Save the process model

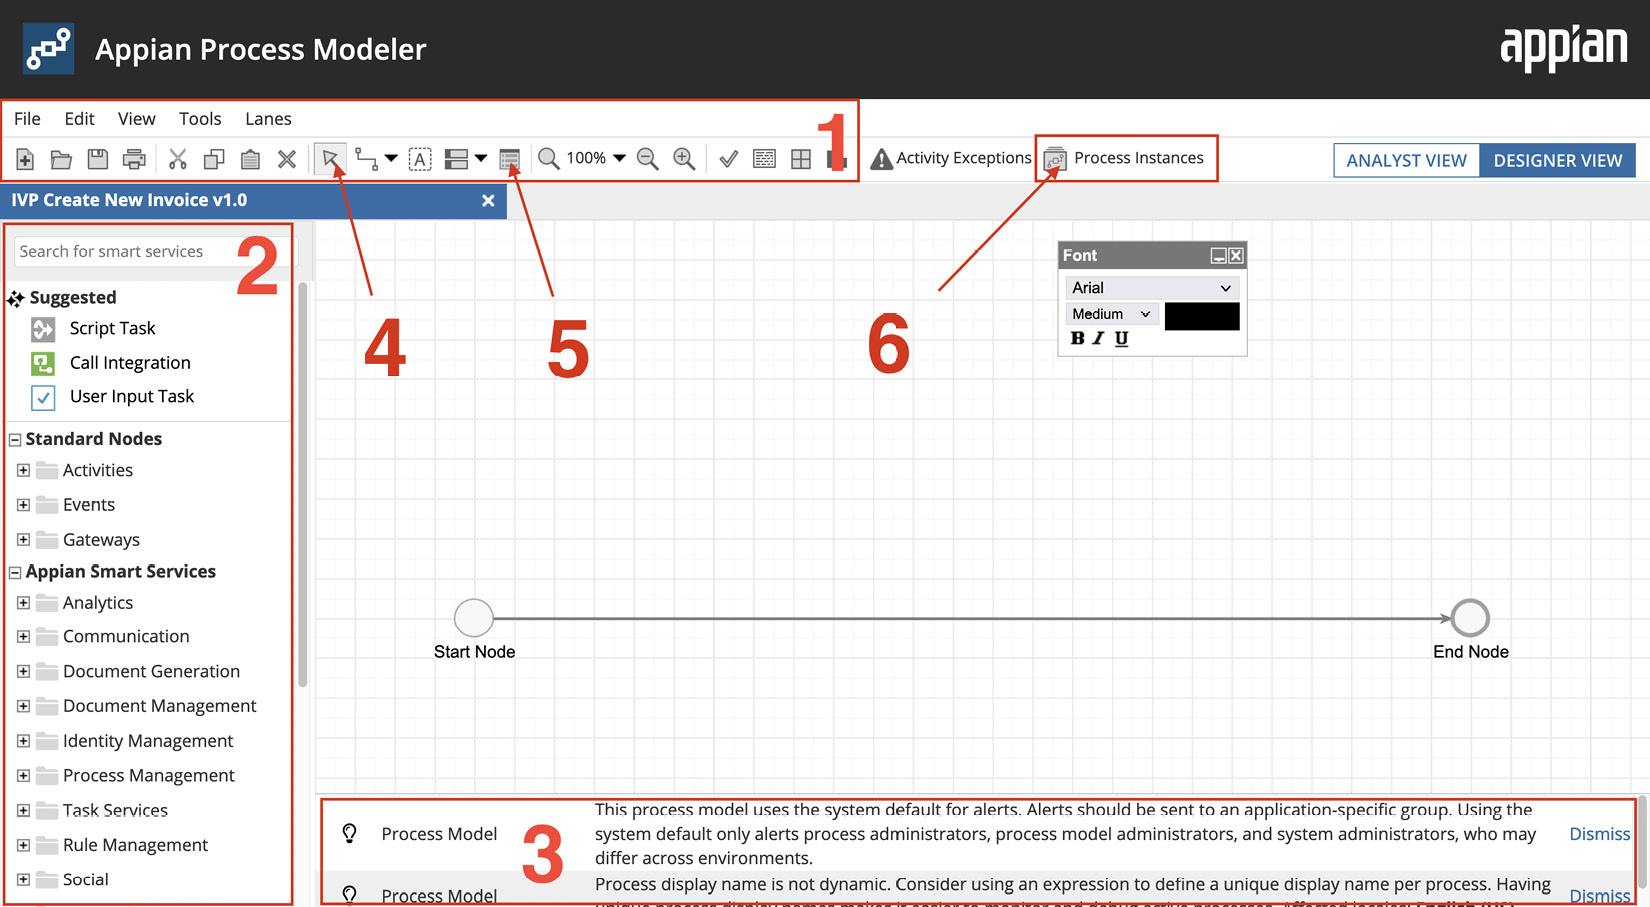click(97, 159)
